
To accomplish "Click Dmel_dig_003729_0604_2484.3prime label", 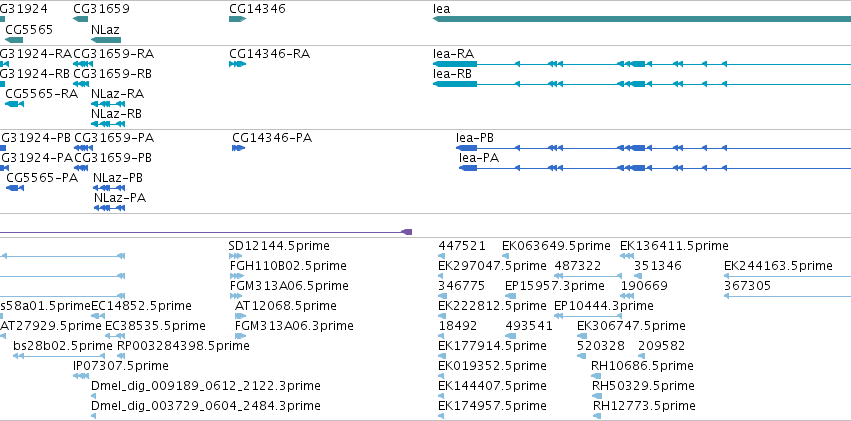I will pyautogui.click(x=206, y=406).
